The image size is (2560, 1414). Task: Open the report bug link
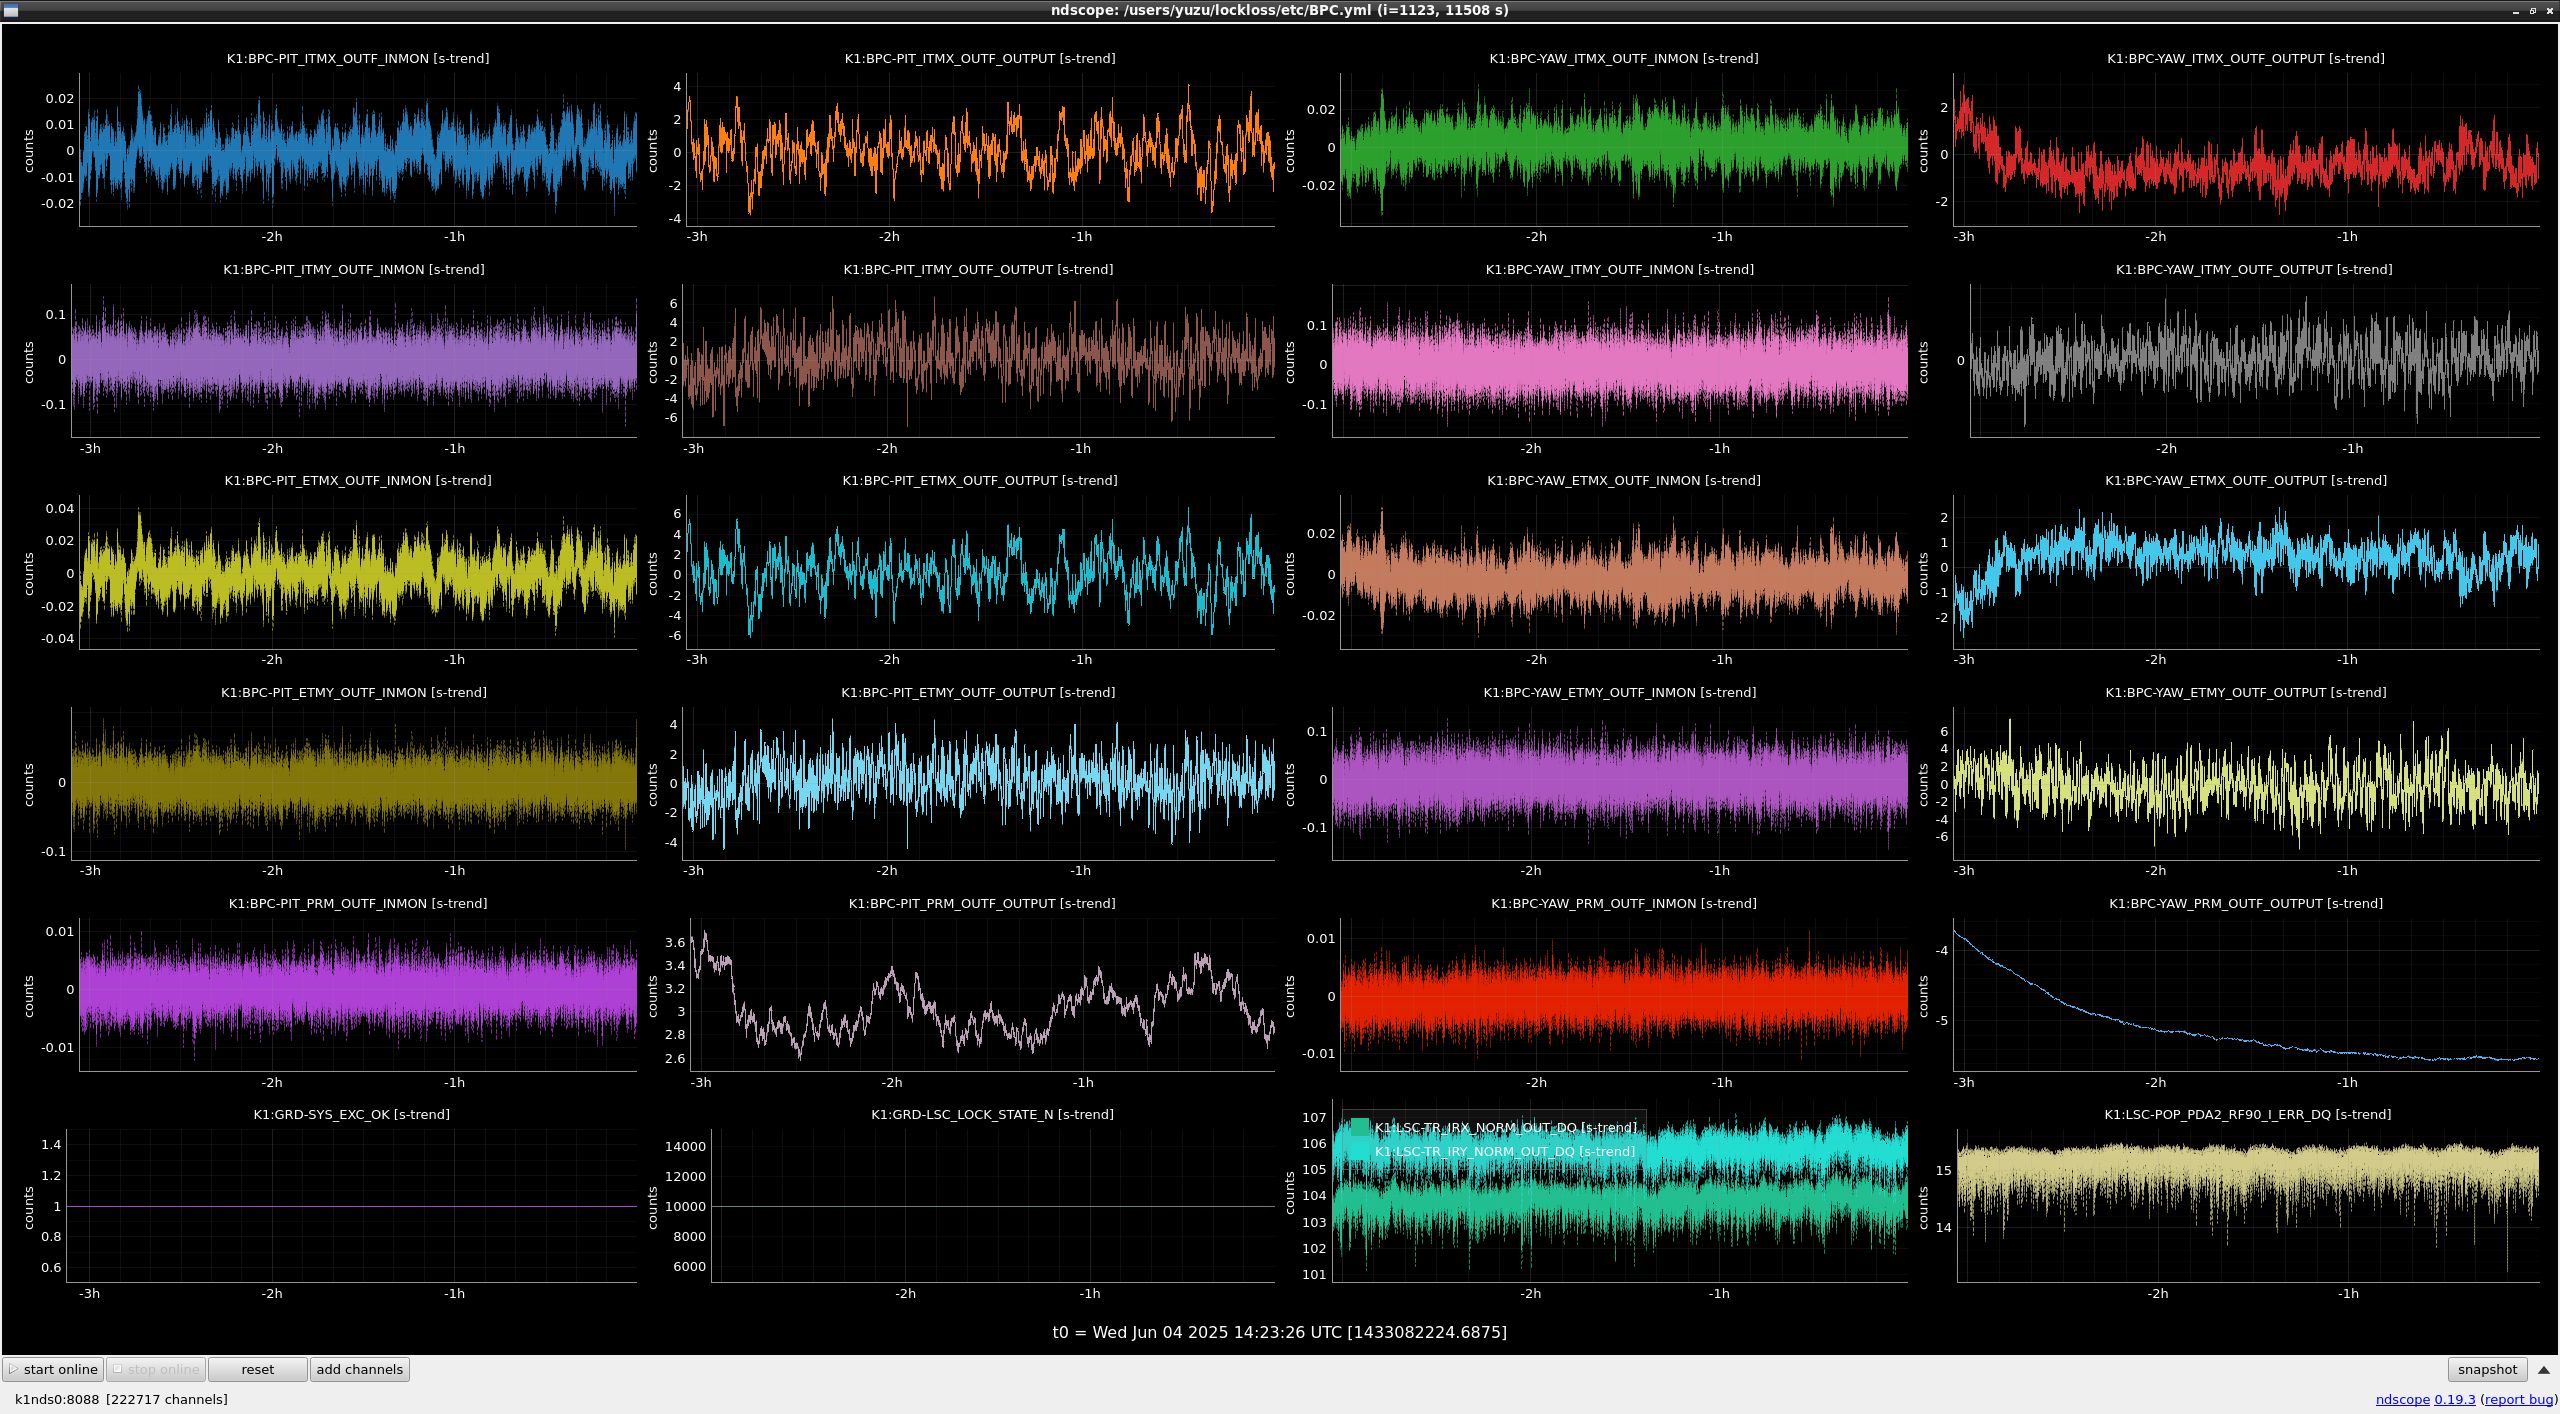[2519, 1399]
